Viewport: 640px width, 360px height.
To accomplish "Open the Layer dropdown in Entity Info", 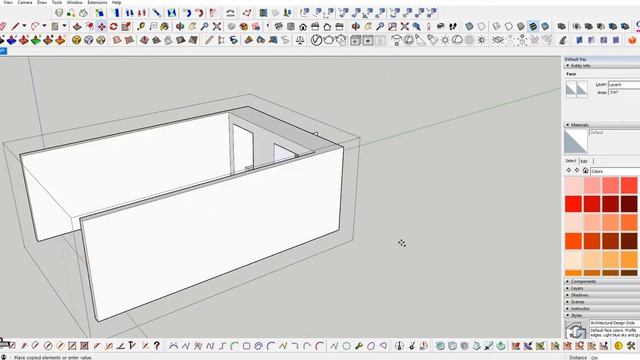I will [x=624, y=84].
